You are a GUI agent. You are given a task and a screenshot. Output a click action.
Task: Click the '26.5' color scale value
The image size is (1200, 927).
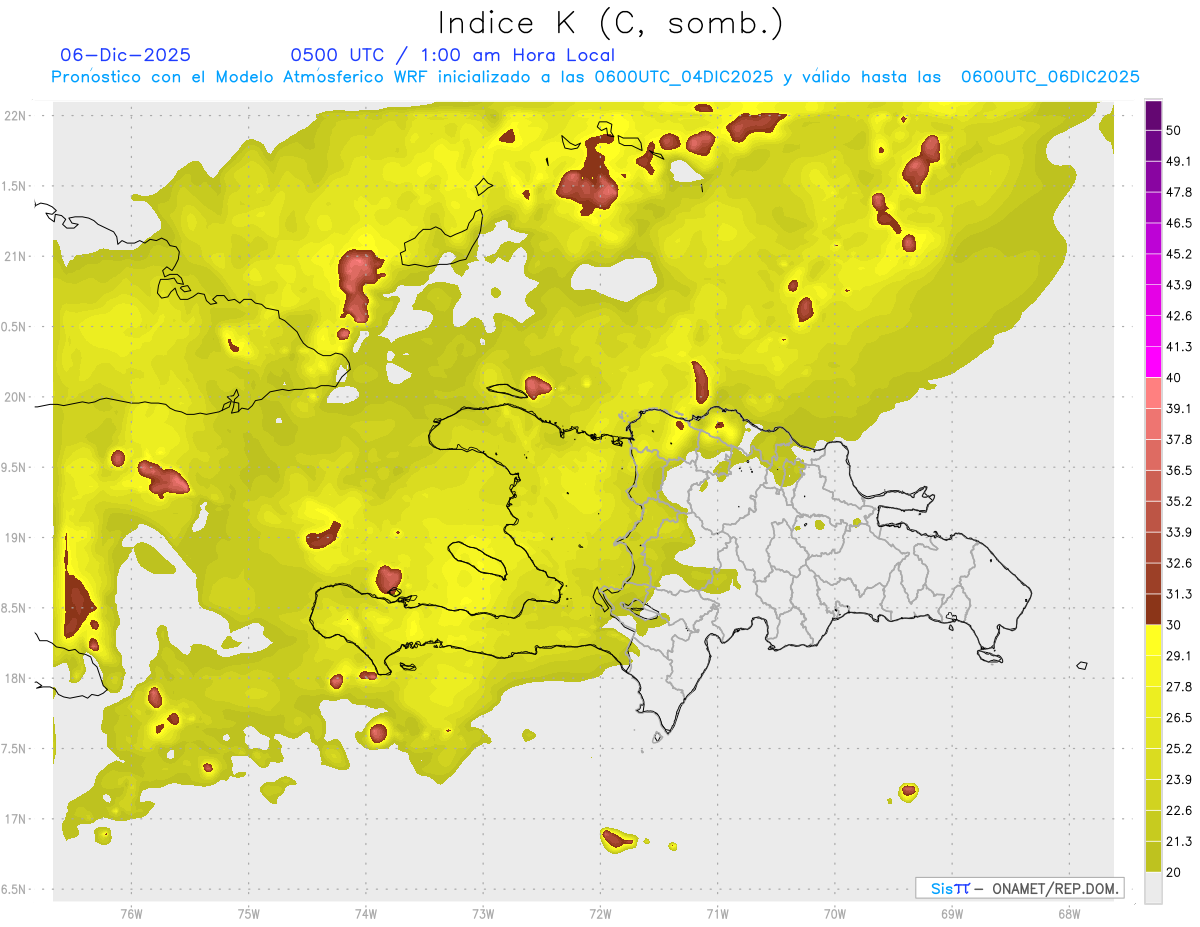click(x=1178, y=718)
